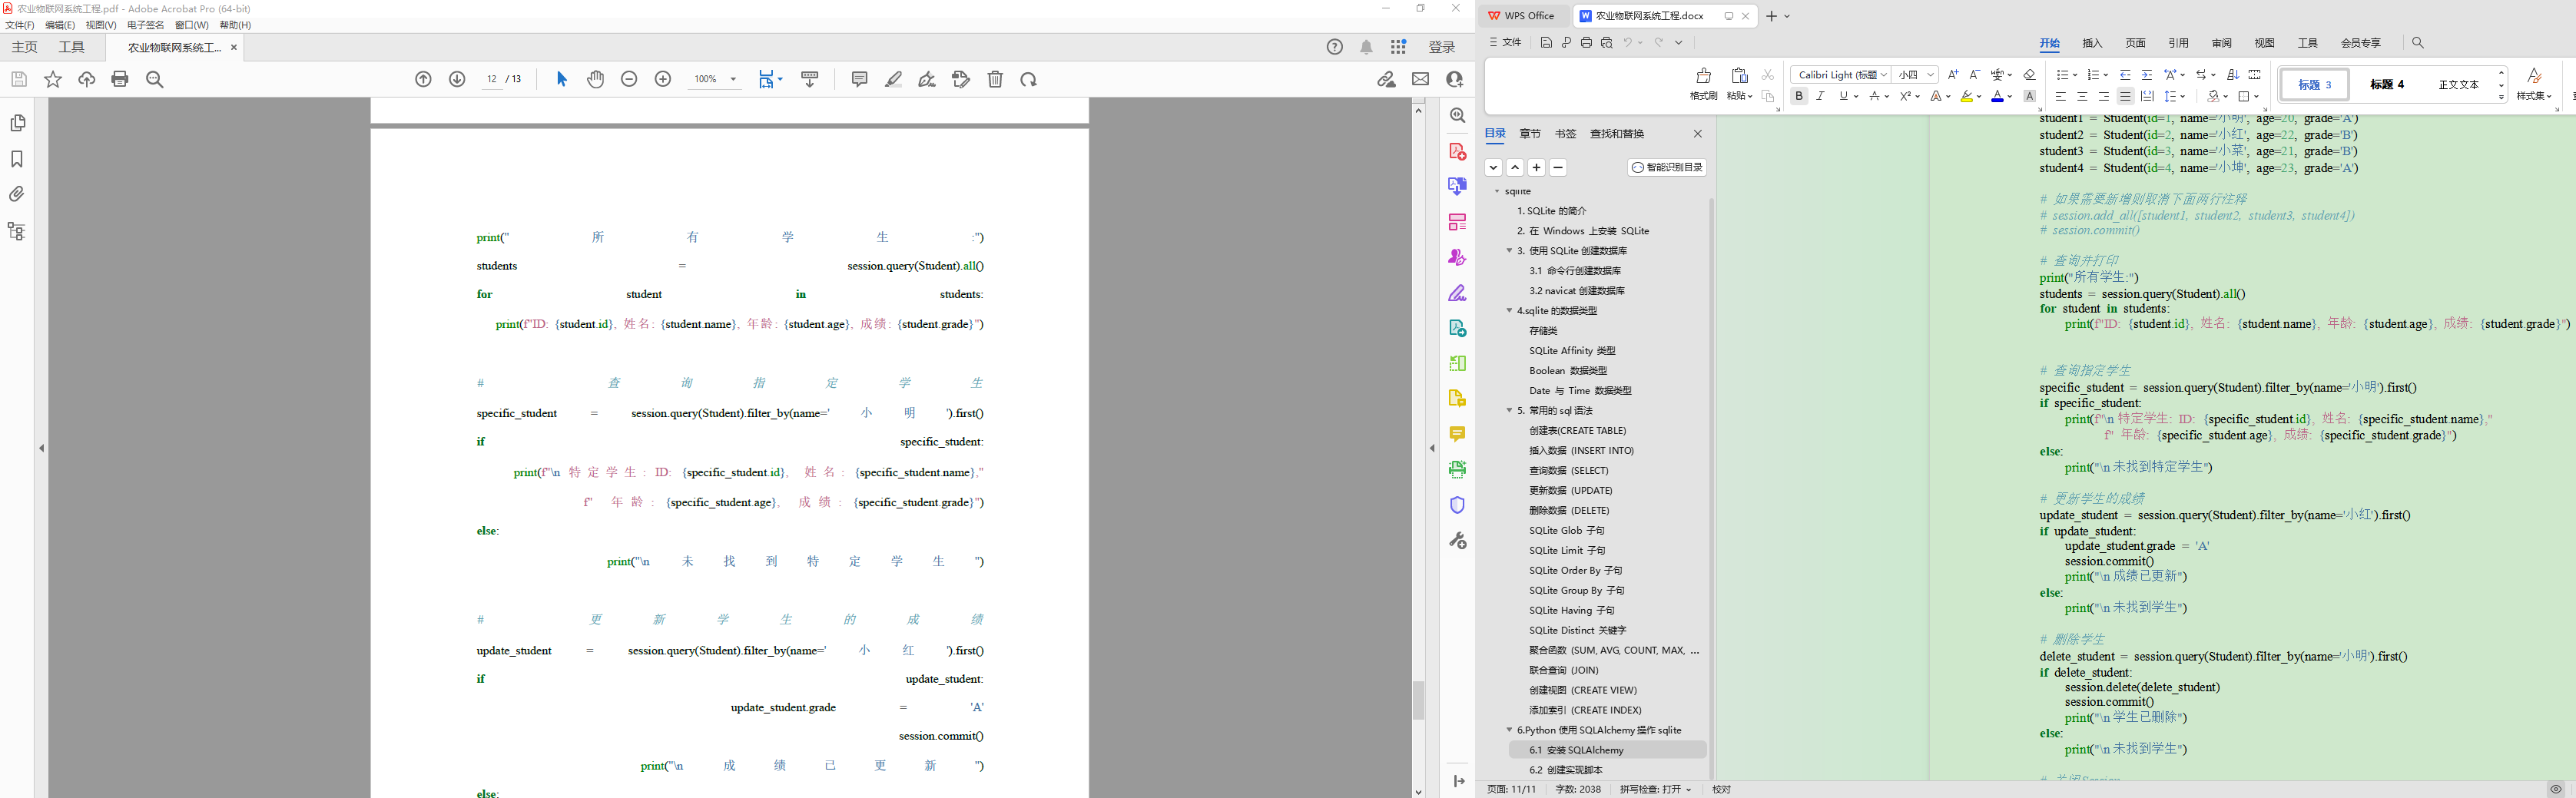Open attachments panel in Acrobat sidebar

coord(17,194)
